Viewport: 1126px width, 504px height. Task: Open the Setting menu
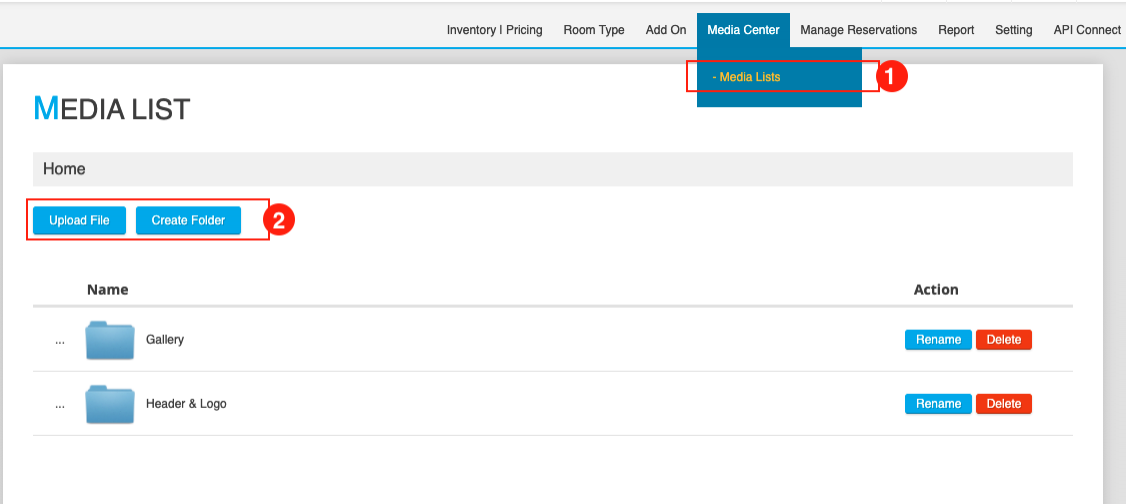click(1013, 30)
